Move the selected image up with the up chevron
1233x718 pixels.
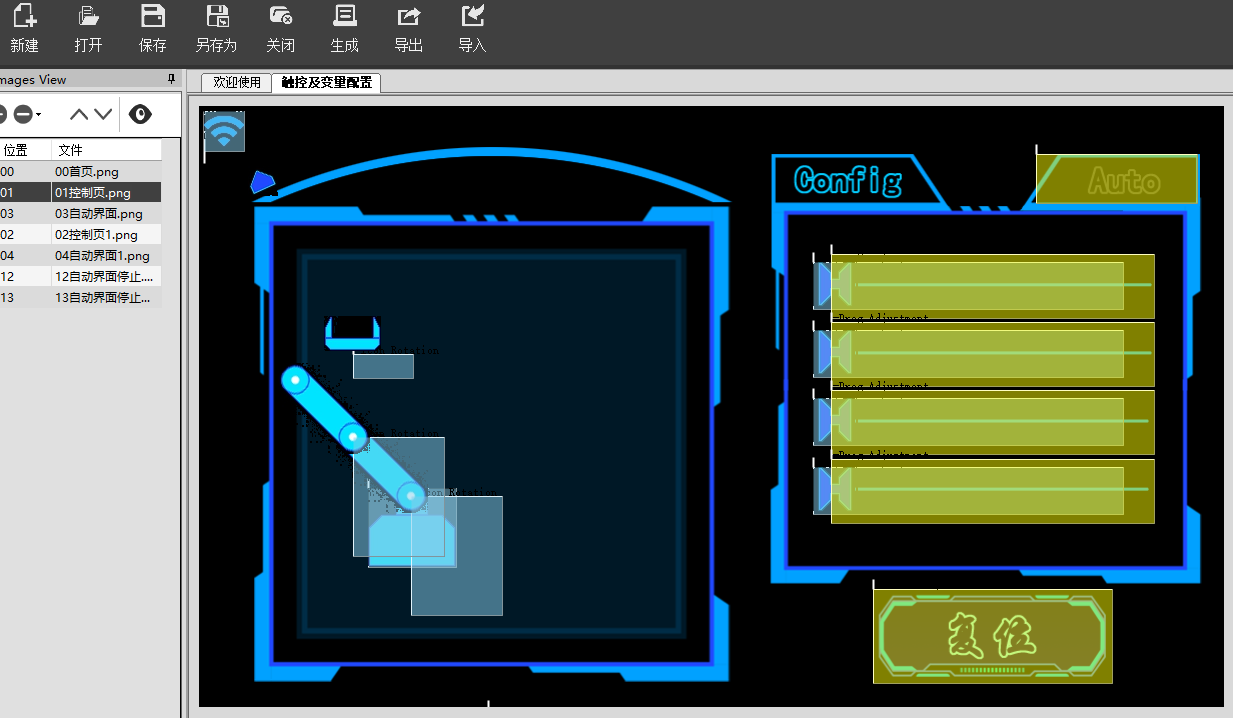(x=79, y=114)
